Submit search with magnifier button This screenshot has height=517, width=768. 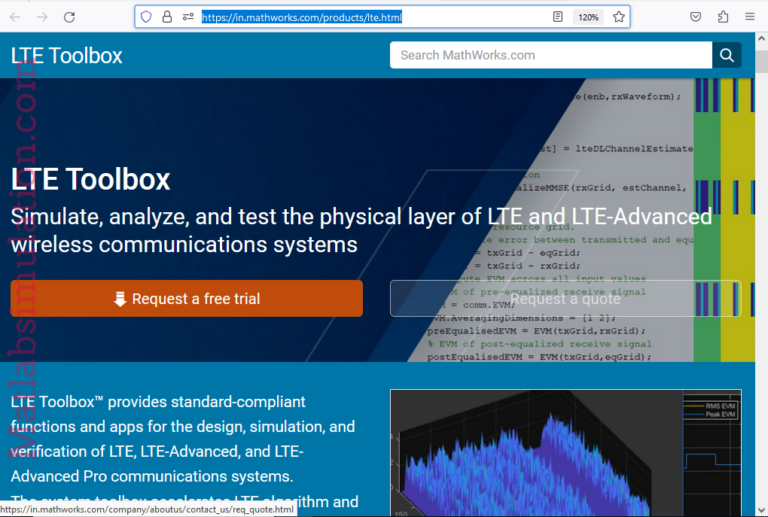(727, 55)
